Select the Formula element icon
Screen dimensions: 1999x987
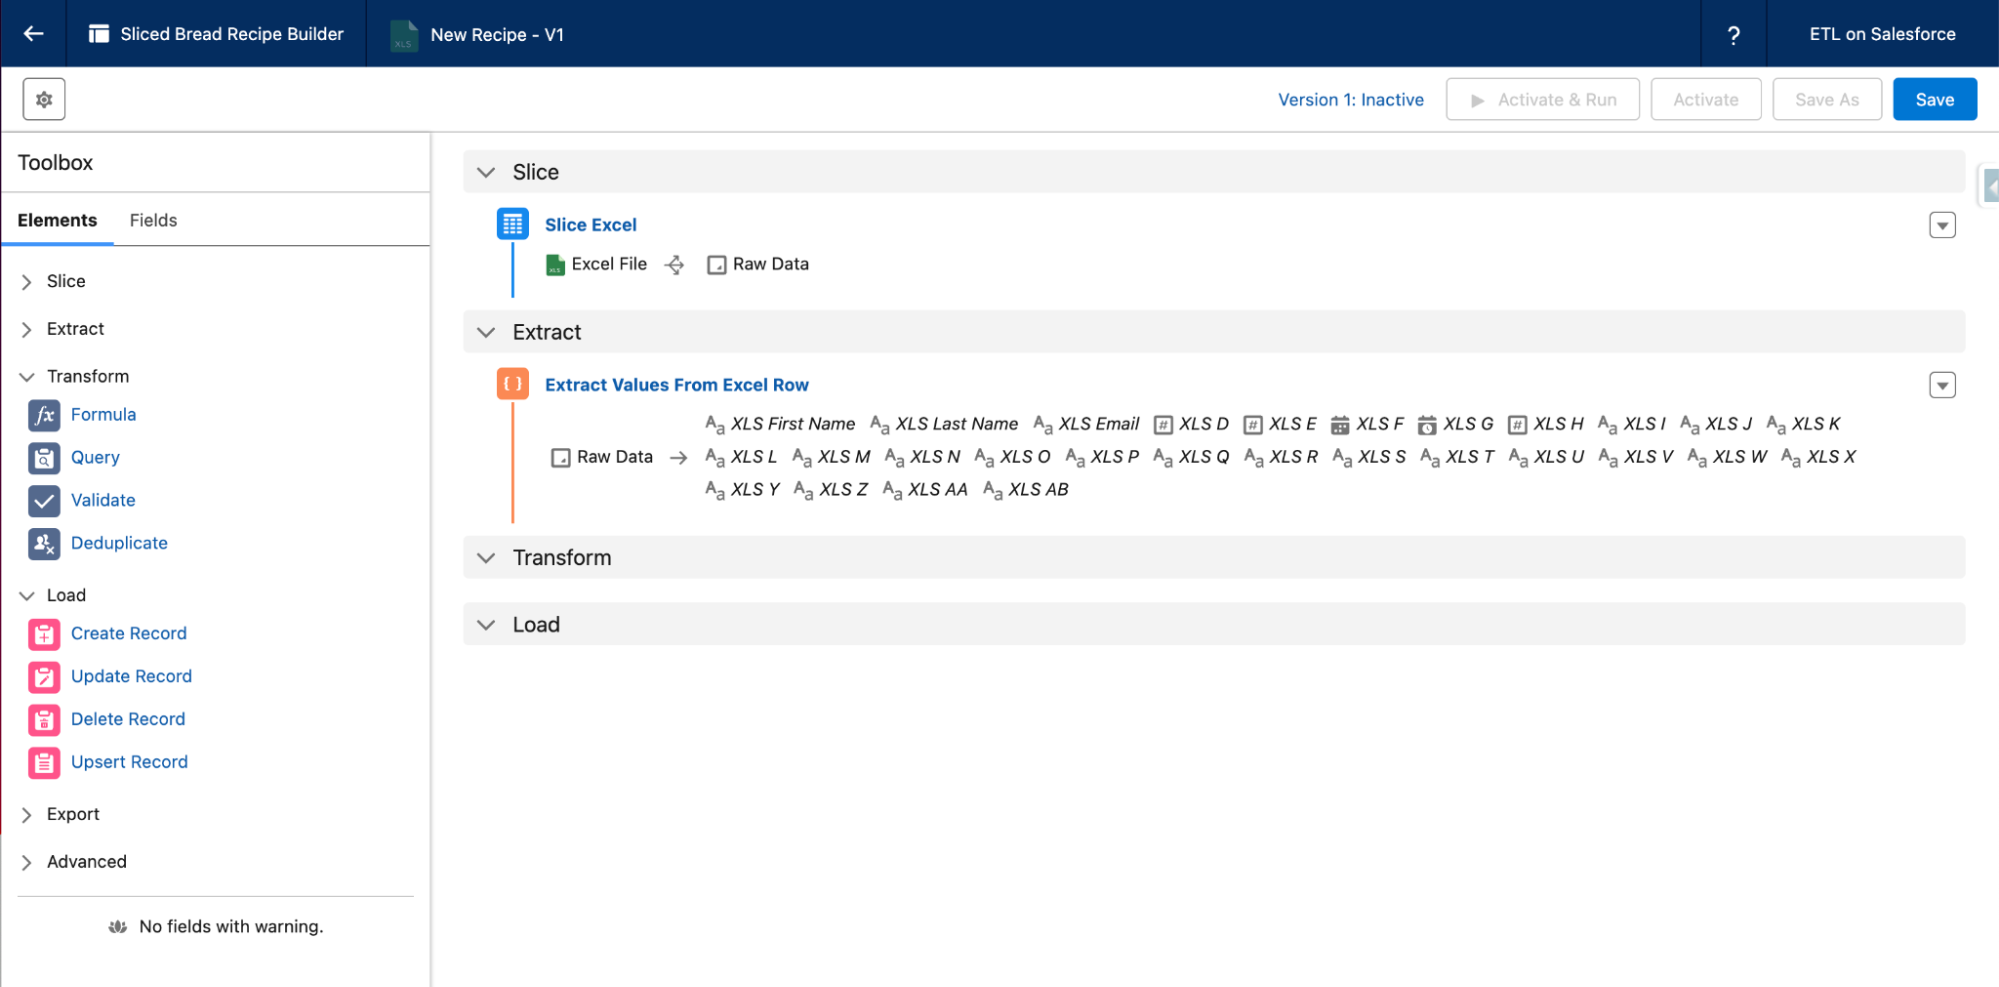(x=44, y=415)
